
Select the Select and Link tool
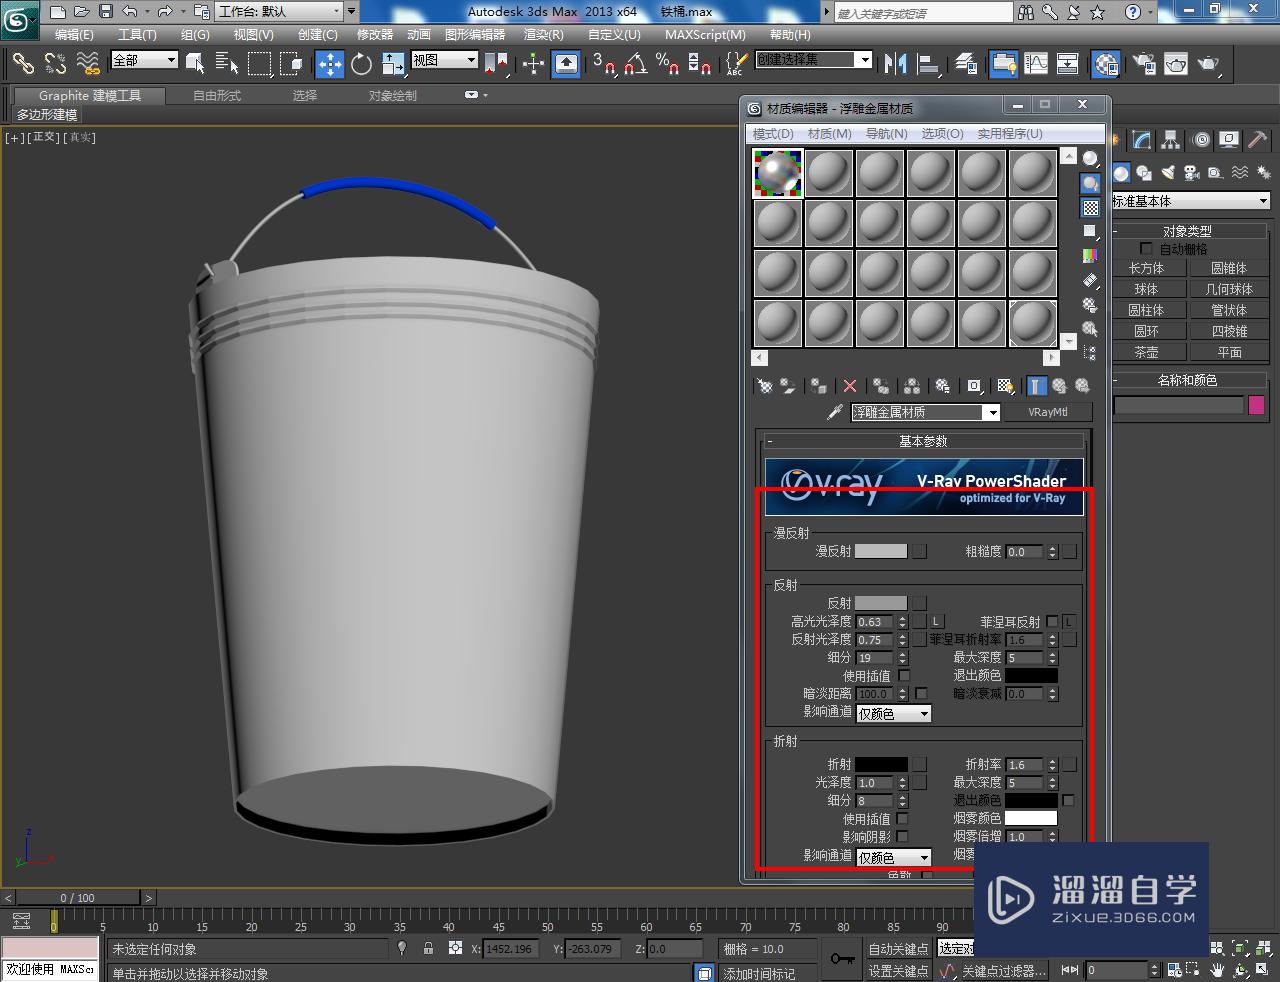click(x=22, y=64)
